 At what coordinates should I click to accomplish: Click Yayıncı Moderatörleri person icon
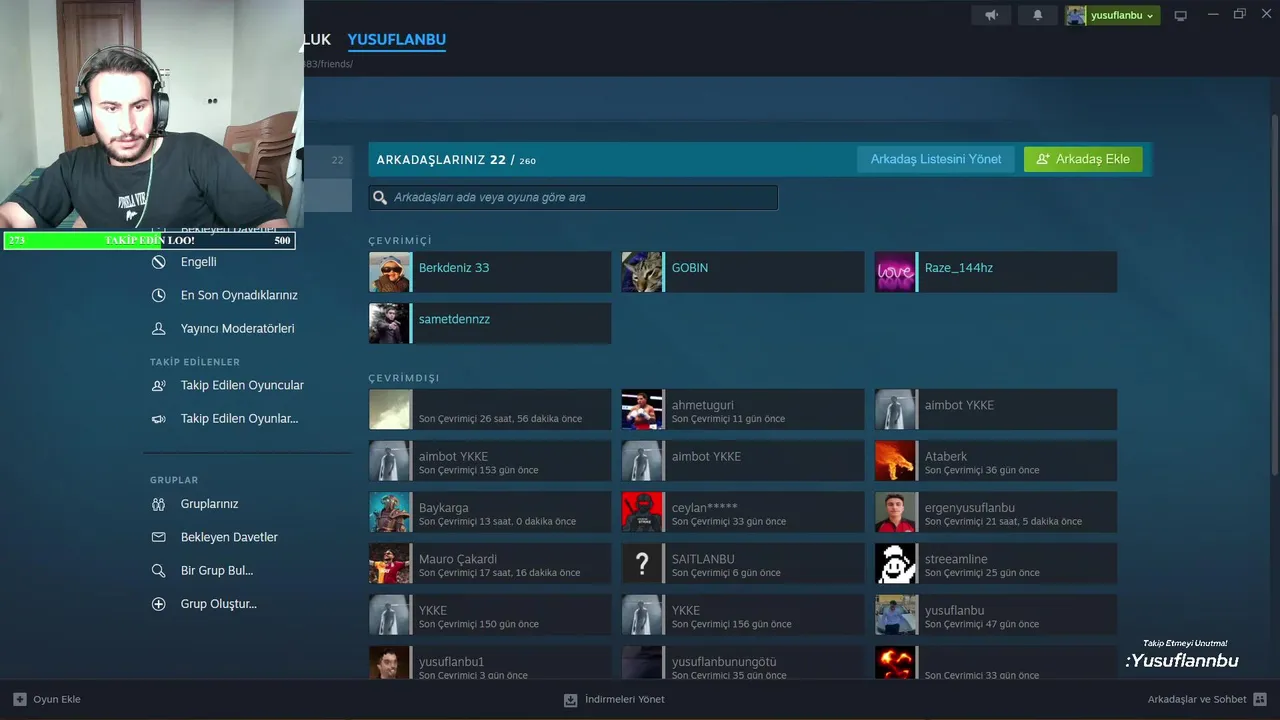click(159, 328)
